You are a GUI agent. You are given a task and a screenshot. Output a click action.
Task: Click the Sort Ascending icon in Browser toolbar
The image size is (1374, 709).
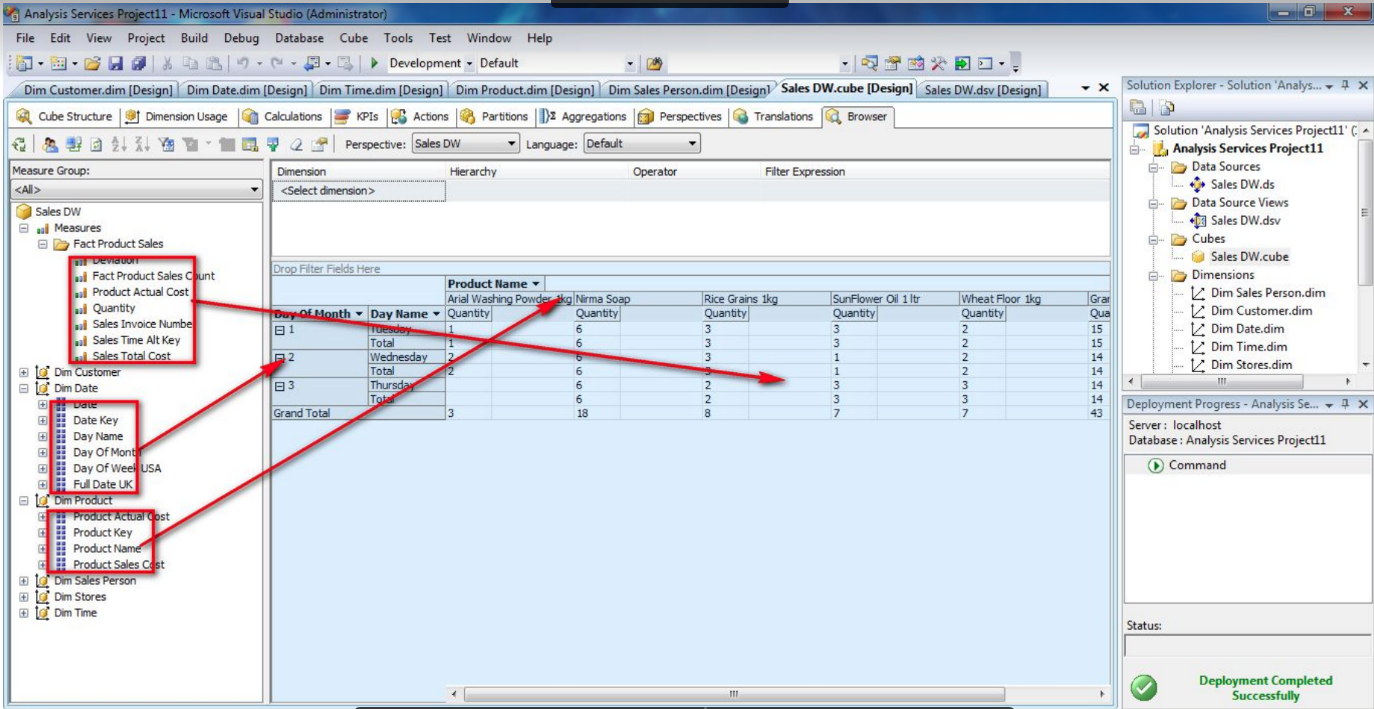pos(121,144)
